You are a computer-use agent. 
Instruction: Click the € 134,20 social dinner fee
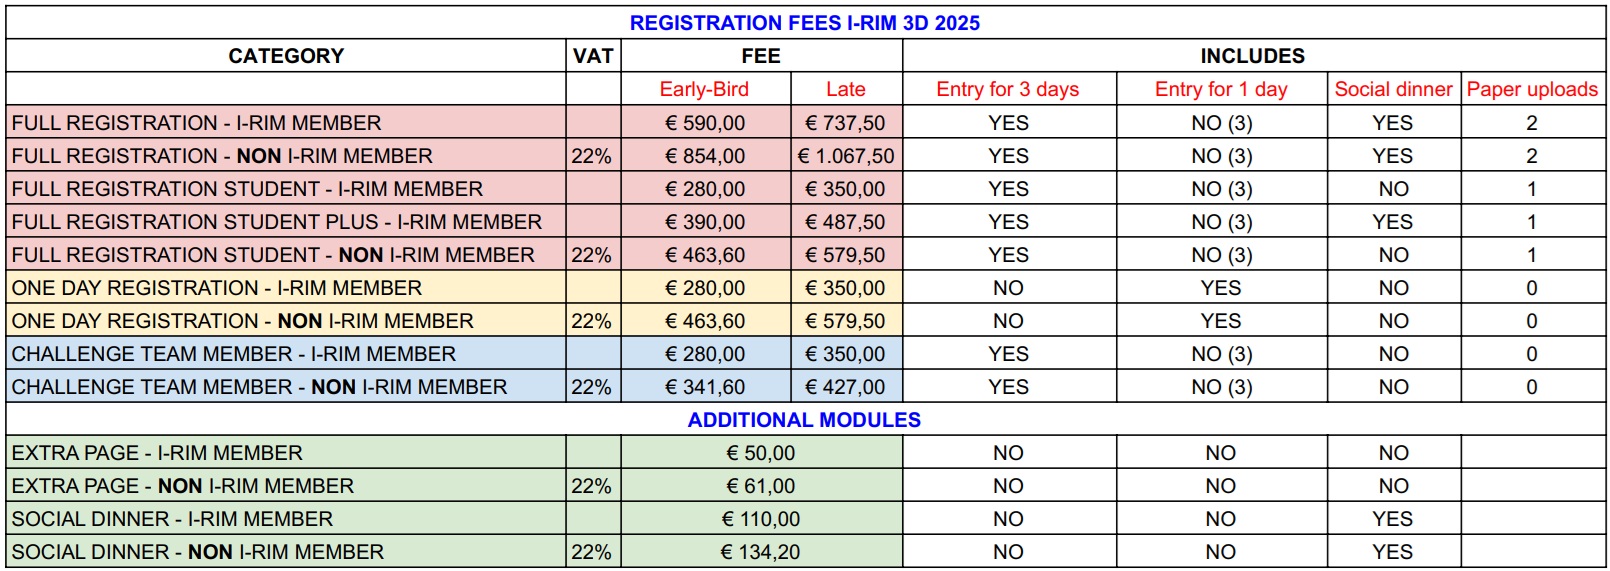tap(761, 552)
